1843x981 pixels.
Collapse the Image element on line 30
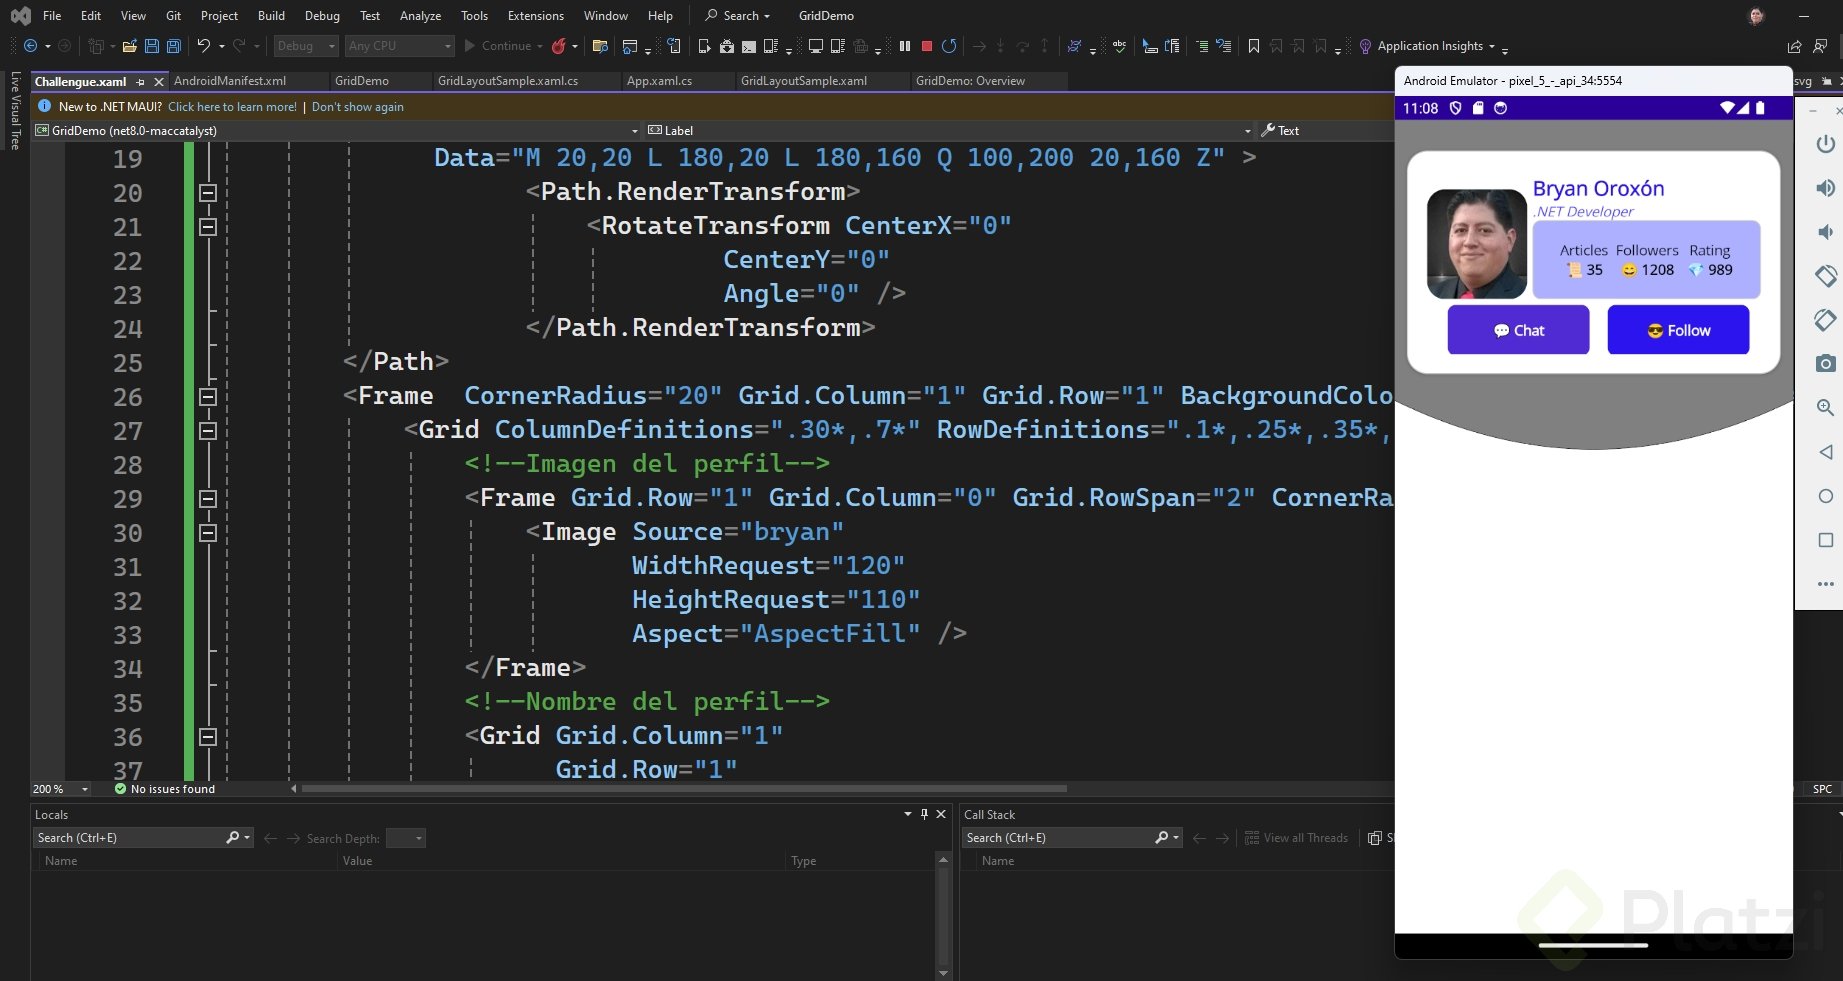208,533
